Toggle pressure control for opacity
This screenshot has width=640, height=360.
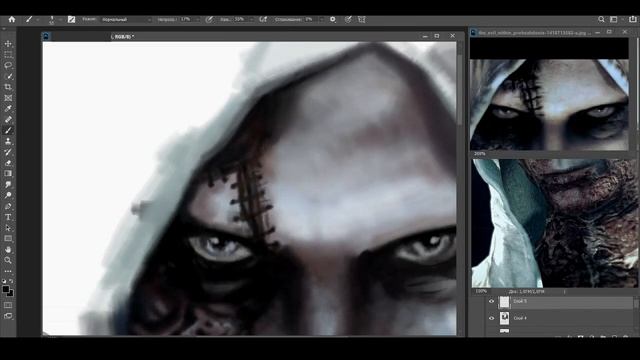coord(209,19)
